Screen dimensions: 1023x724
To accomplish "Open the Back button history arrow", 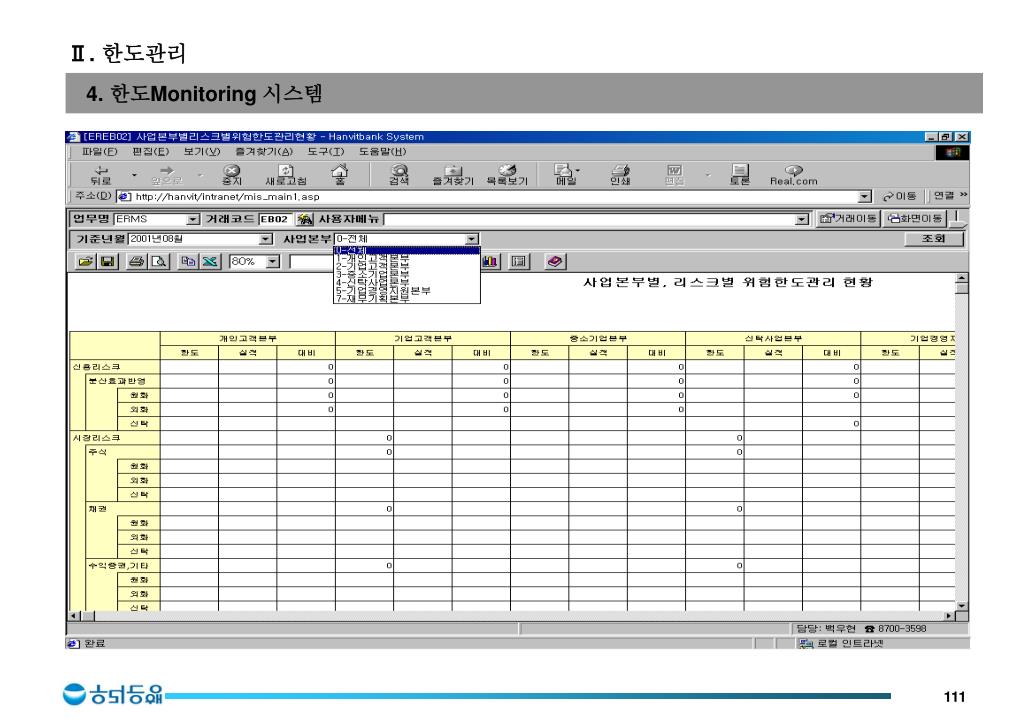I will point(134,175).
